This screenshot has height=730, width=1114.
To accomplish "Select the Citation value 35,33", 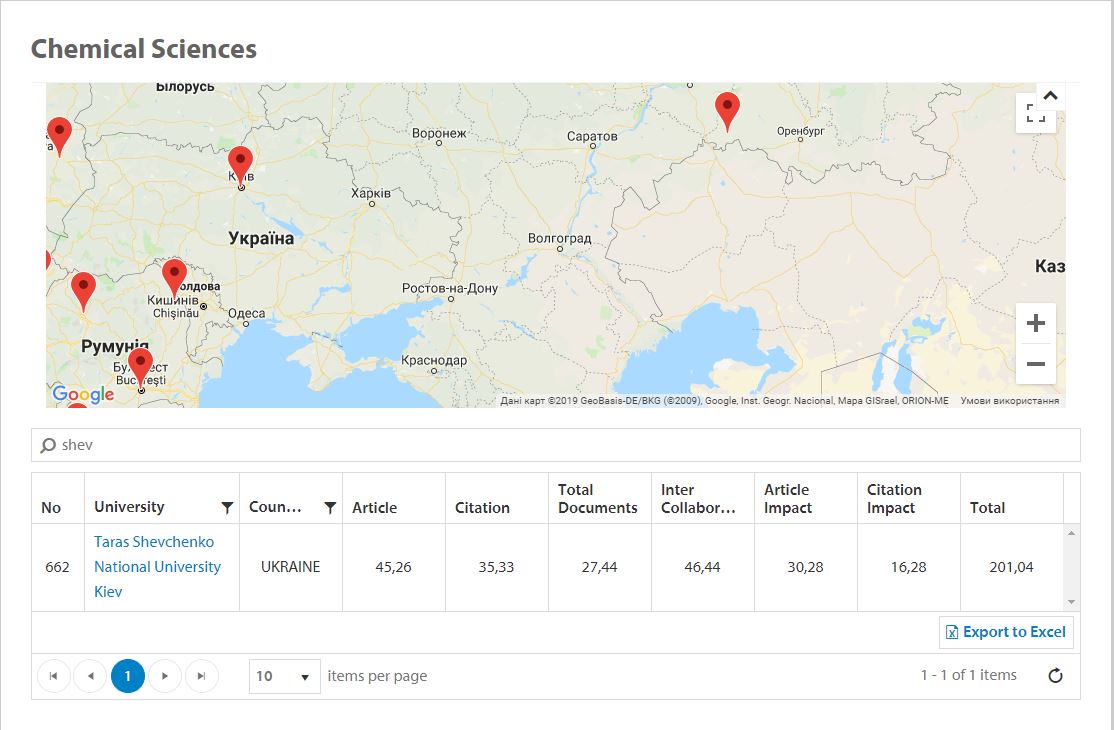I will [x=496, y=567].
